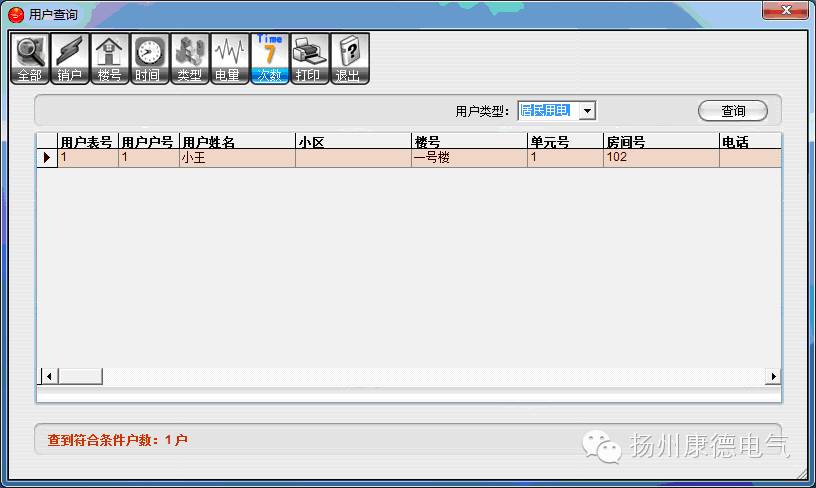Select the 小王 name cell
Viewport: 816px width, 488px height.
point(237,158)
